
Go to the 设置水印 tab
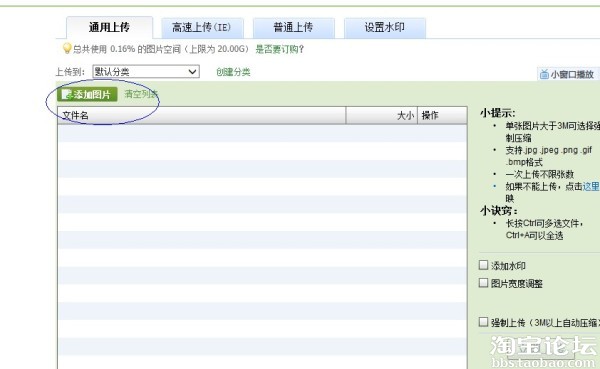point(385,28)
